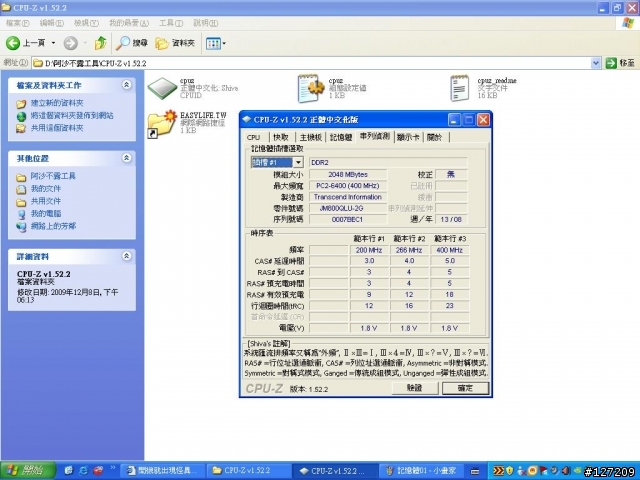Launch Internet Explorer from Quick Launch
Viewport: 640px width, 480px height.
point(83,471)
